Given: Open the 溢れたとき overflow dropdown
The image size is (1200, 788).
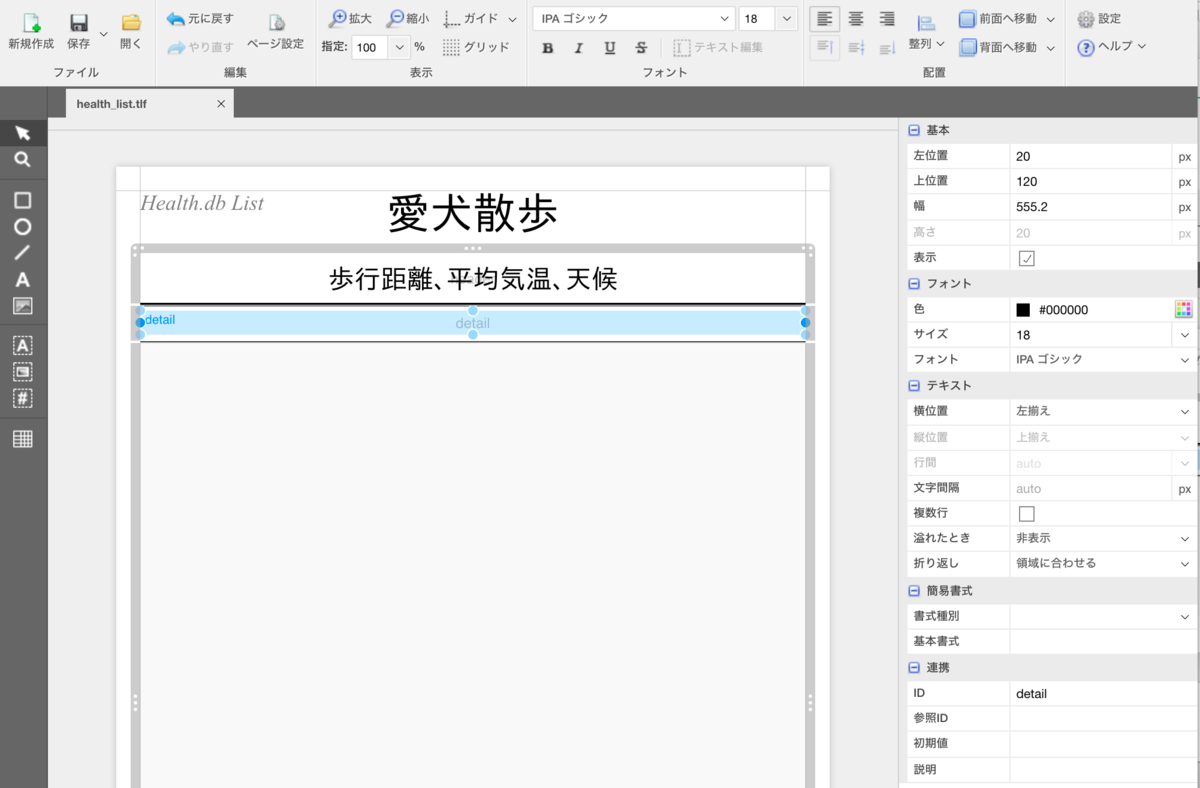Looking at the screenshot, I should pyautogui.click(x=1100, y=538).
